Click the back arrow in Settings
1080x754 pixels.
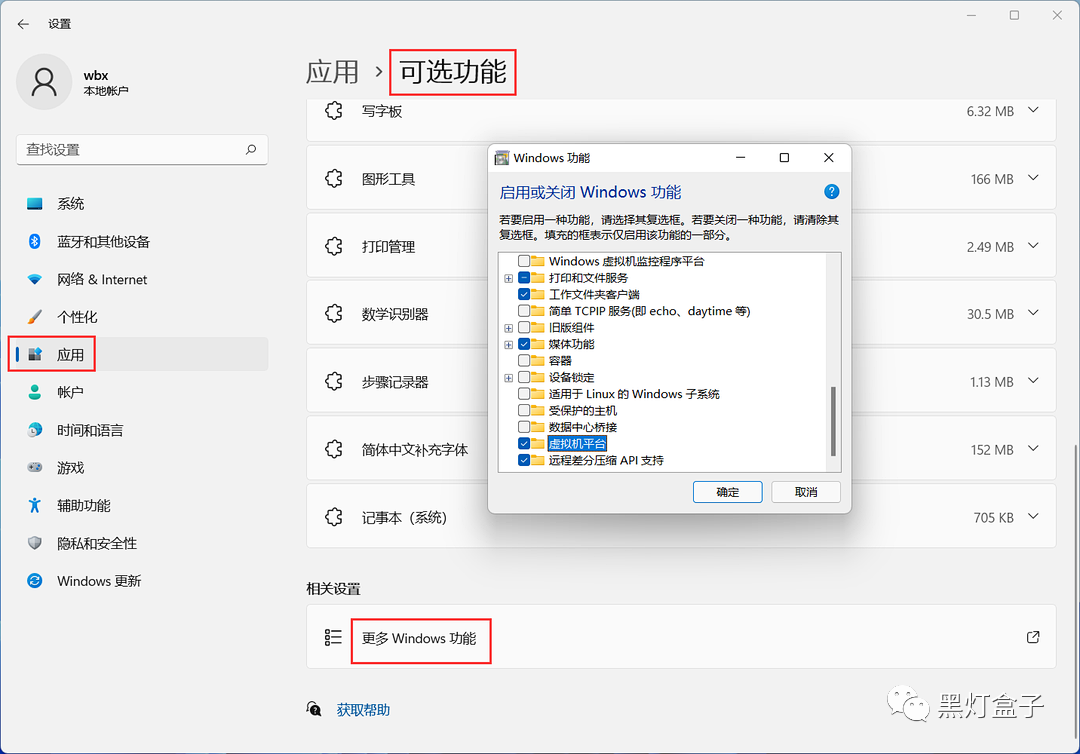click(23, 24)
